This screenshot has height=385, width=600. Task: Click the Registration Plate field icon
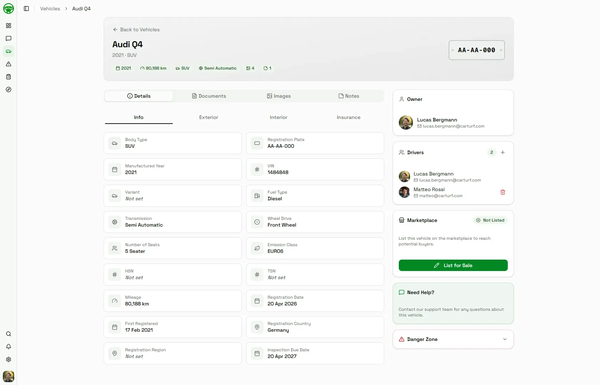tap(257, 143)
